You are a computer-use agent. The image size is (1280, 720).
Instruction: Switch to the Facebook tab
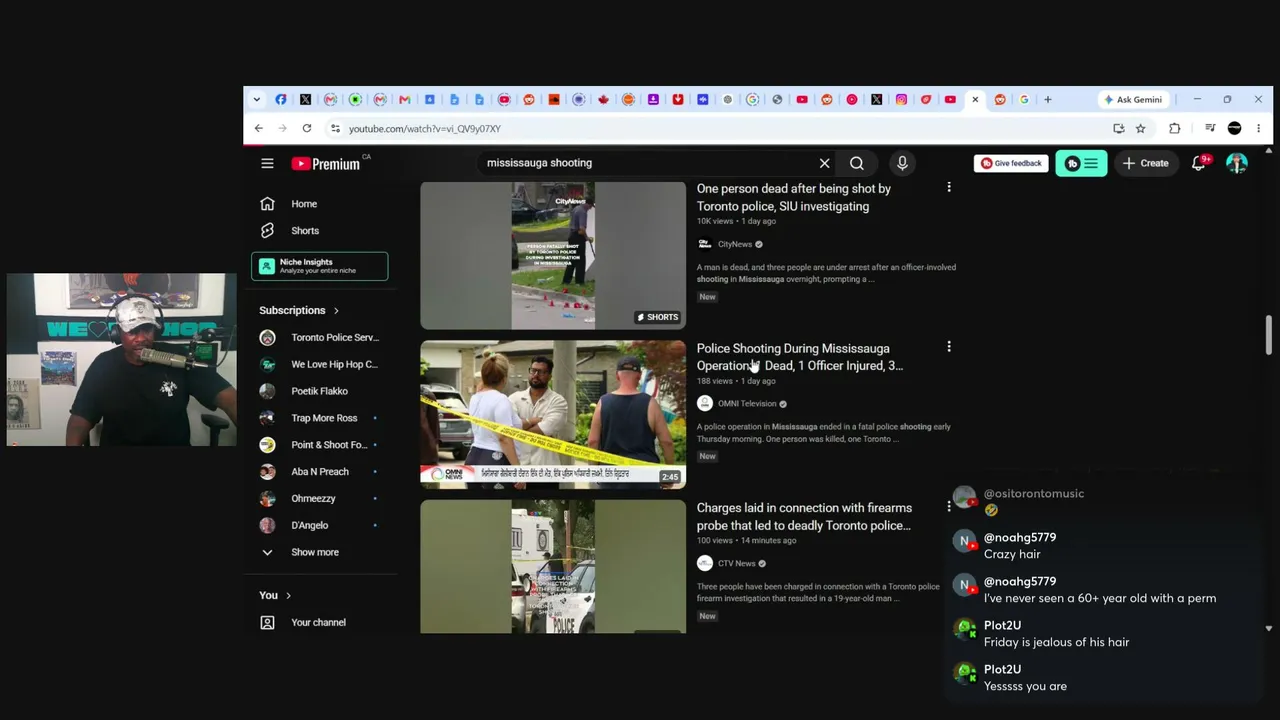281,100
